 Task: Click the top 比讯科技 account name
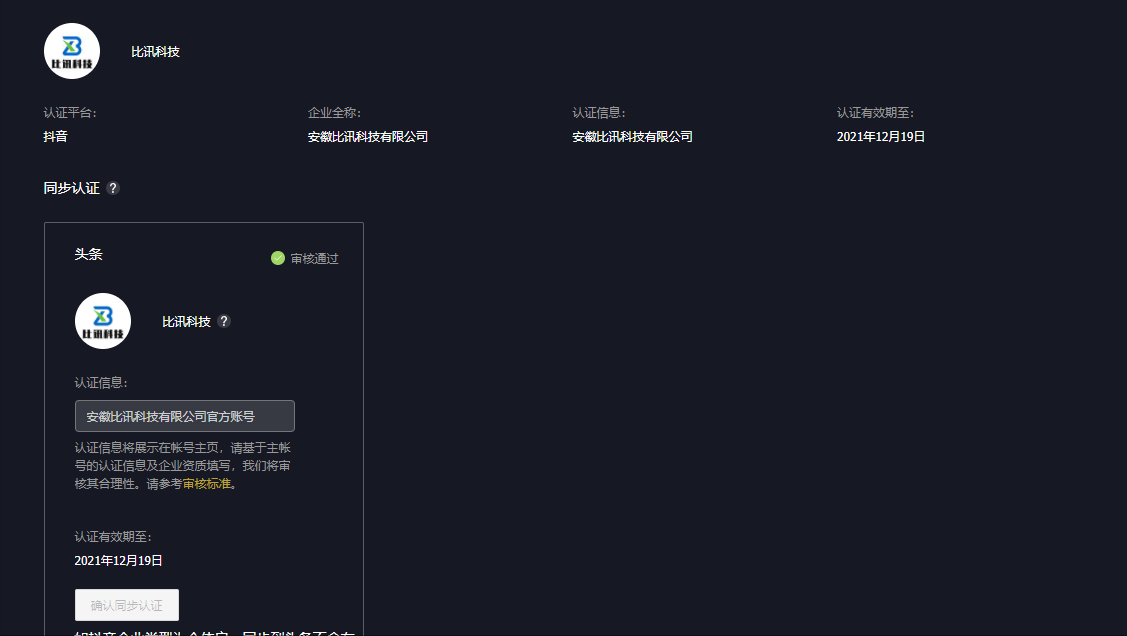point(156,50)
